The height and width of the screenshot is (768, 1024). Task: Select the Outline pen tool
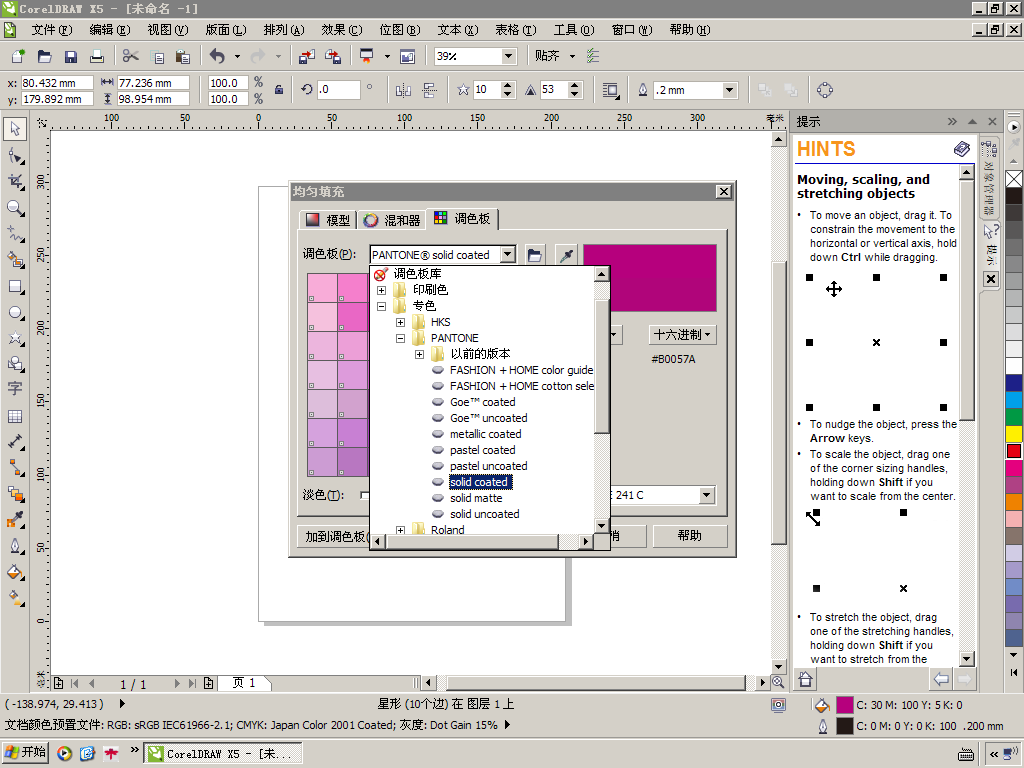(x=15, y=546)
